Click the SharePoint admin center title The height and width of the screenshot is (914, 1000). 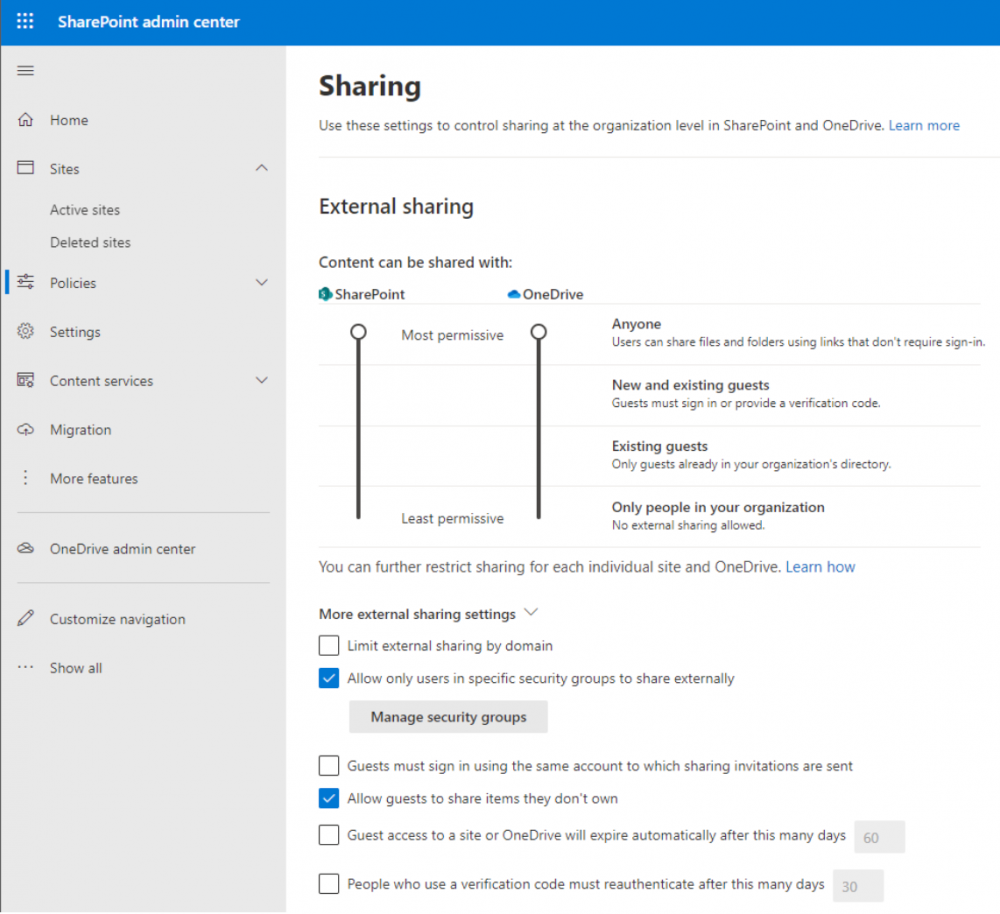[x=149, y=22]
